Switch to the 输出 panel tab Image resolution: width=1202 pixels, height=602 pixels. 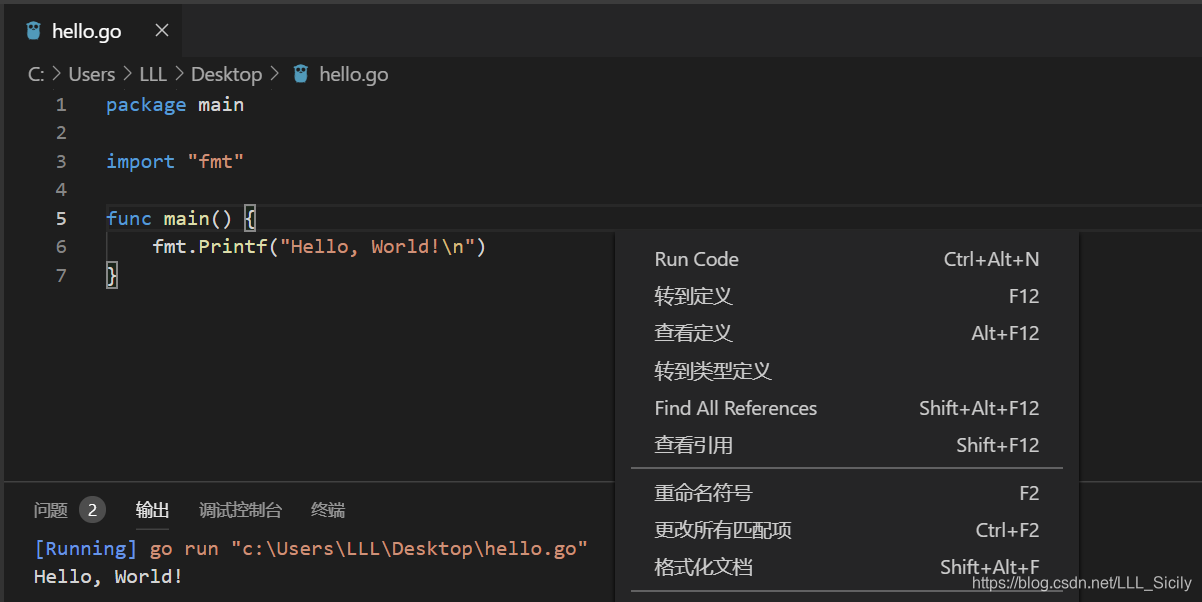point(152,510)
